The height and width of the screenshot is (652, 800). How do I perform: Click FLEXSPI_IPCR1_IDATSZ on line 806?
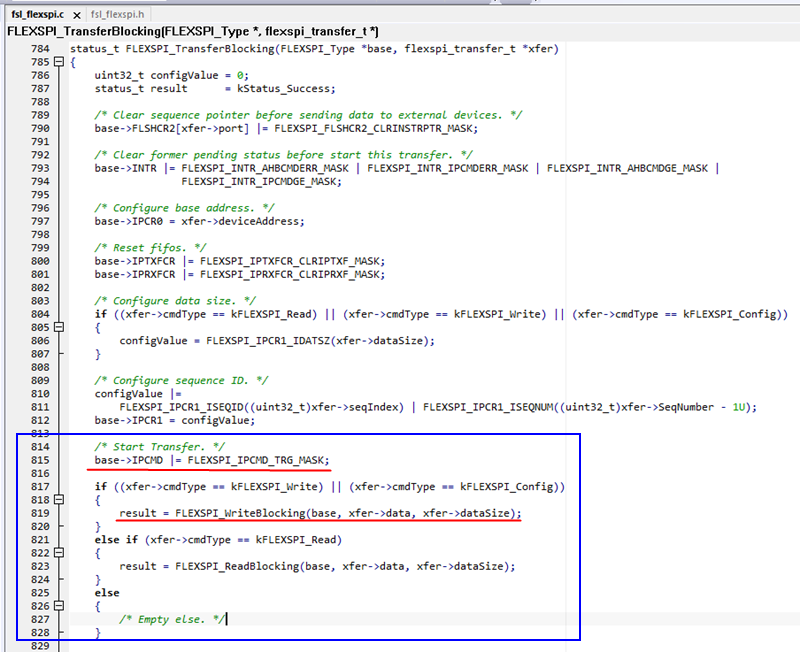point(267,341)
